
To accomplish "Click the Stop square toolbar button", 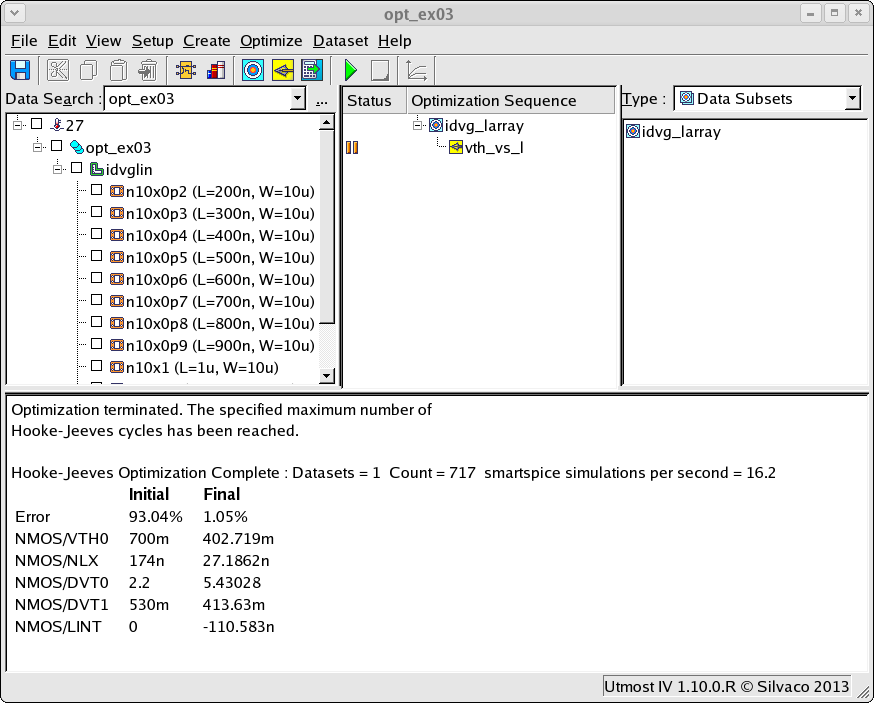I will [380, 70].
